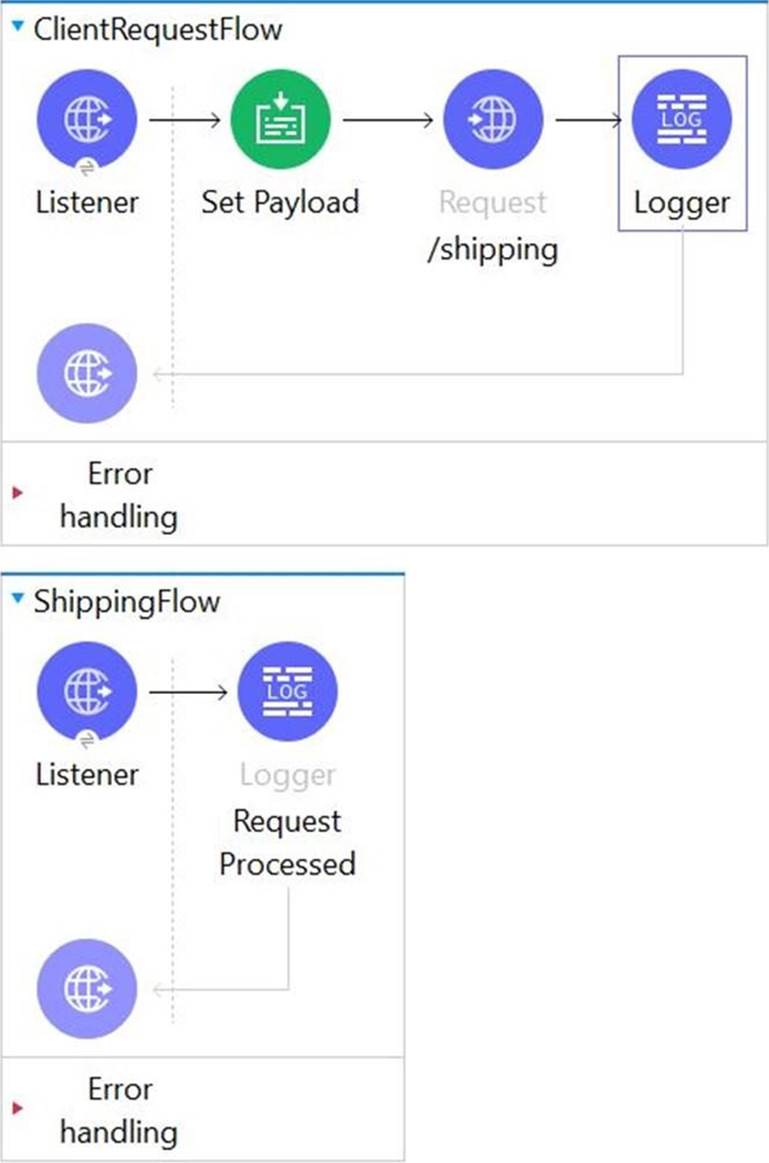Select the Set Payload component
This screenshot has width=769, height=1163.
coord(281,120)
